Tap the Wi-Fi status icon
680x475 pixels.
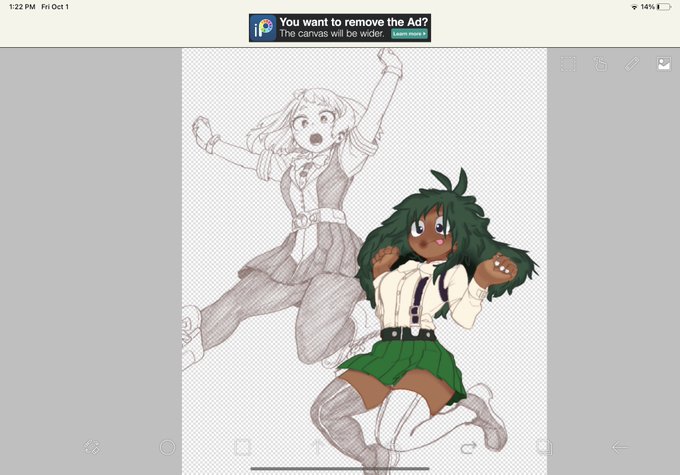634,7
